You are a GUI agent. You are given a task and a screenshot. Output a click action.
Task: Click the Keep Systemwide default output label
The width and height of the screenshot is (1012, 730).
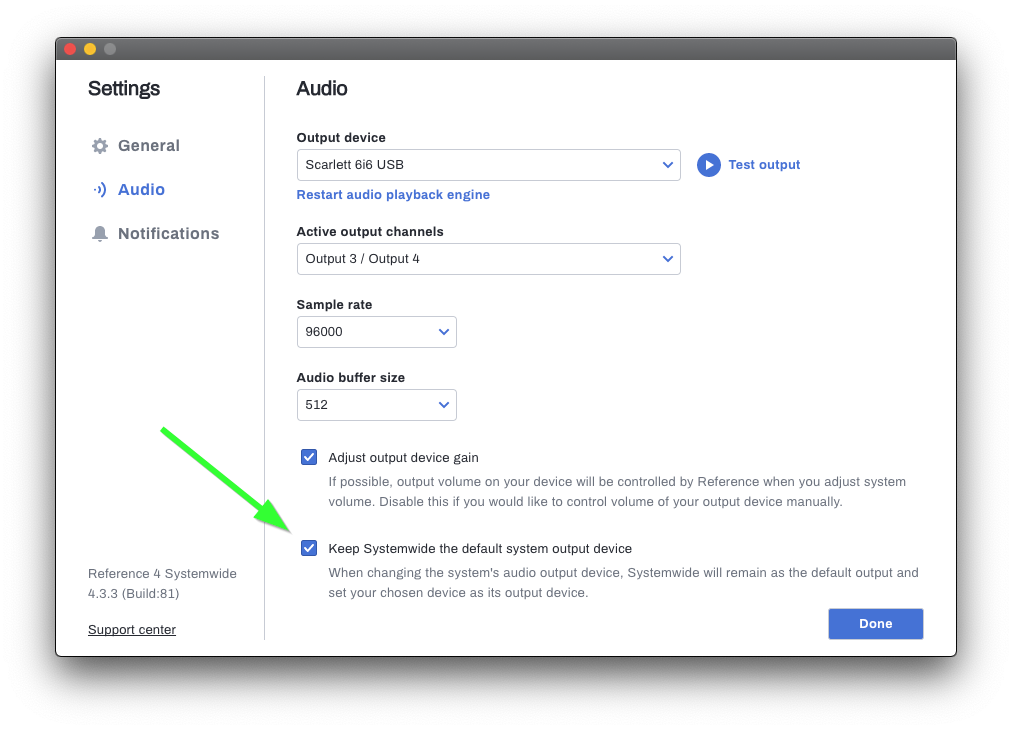(x=480, y=549)
